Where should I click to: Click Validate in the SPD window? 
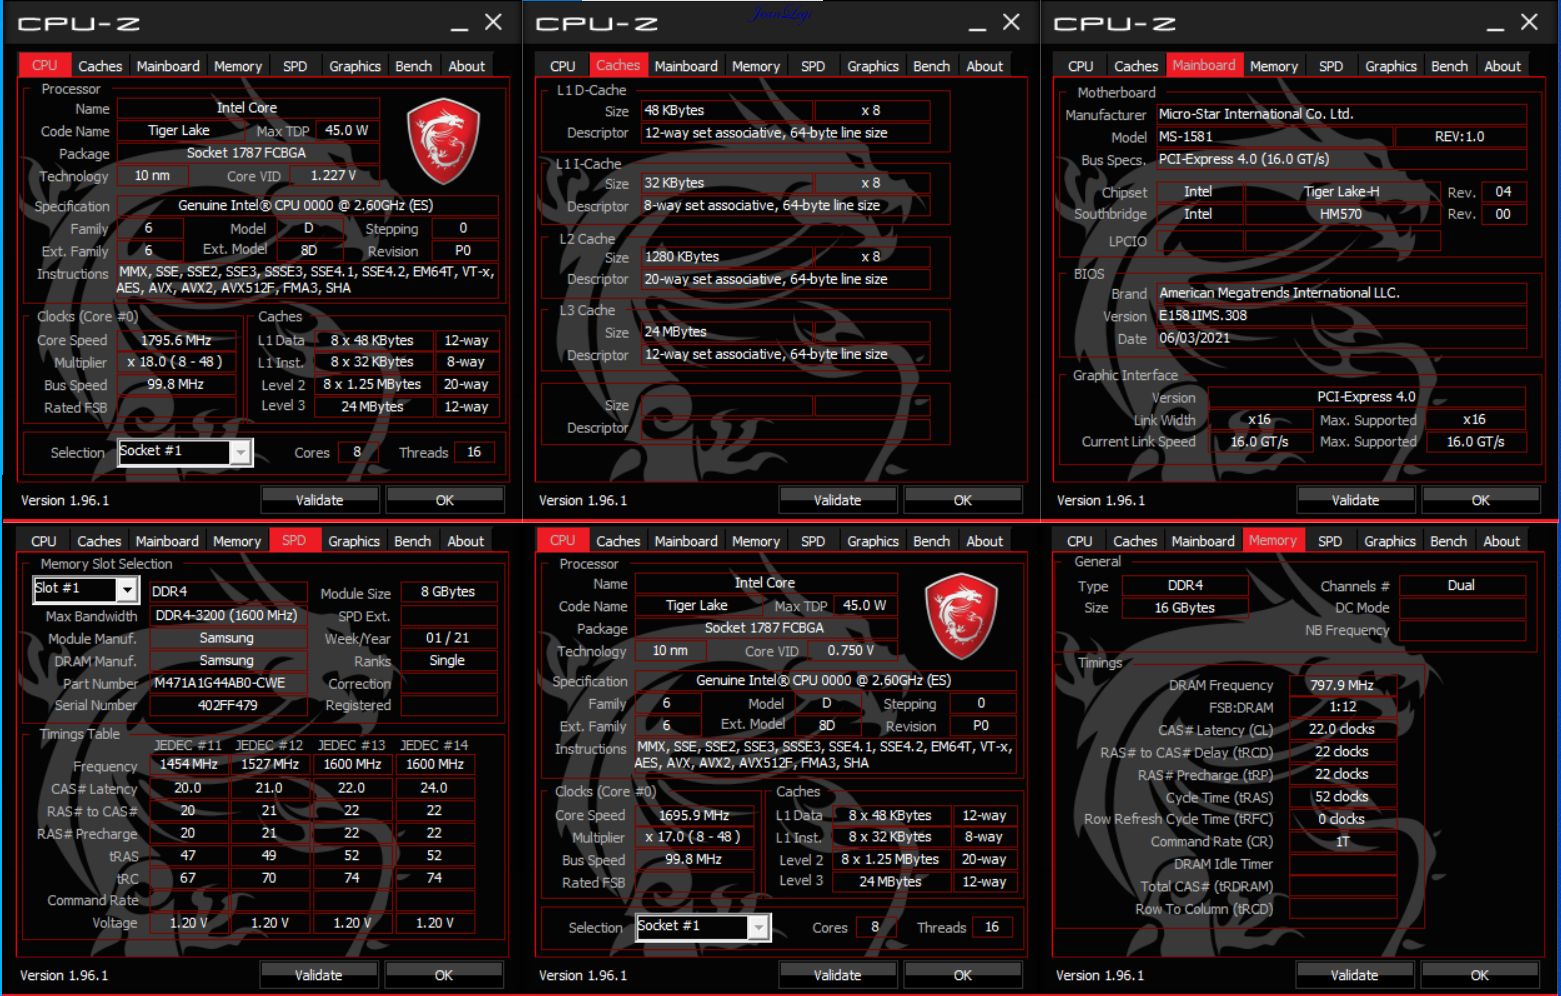click(319, 975)
